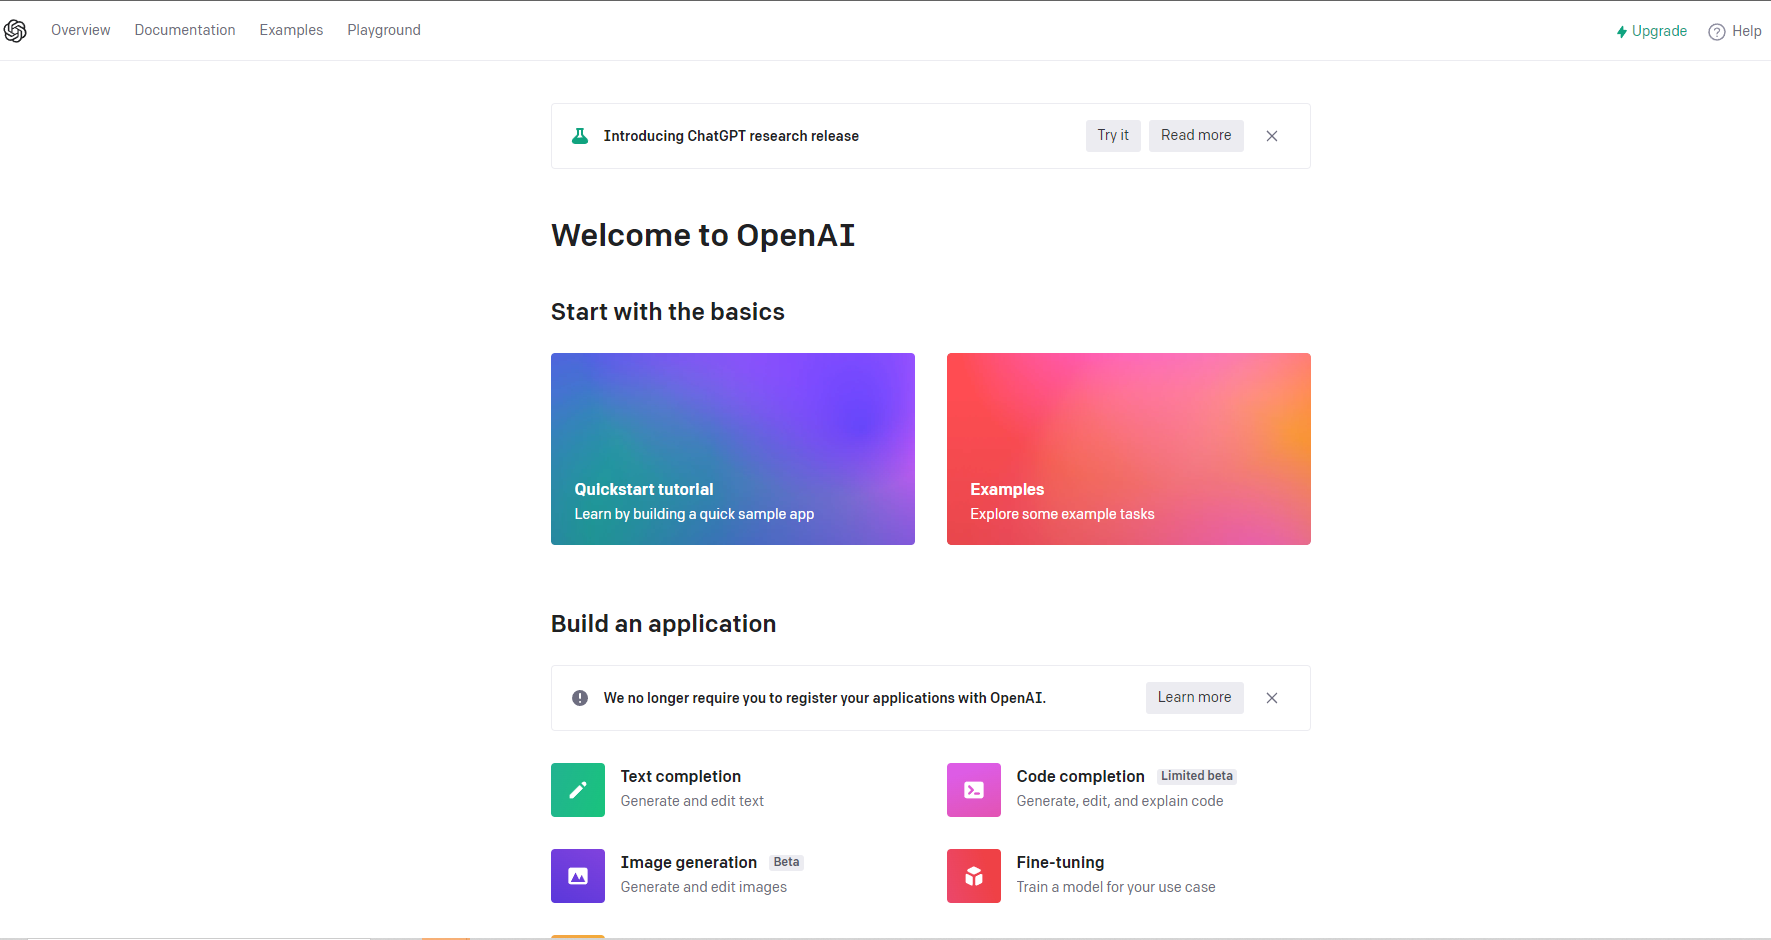Image resolution: width=1771 pixels, height=940 pixels.
Task: Click the Image generation picture icon
Action: 578,876
